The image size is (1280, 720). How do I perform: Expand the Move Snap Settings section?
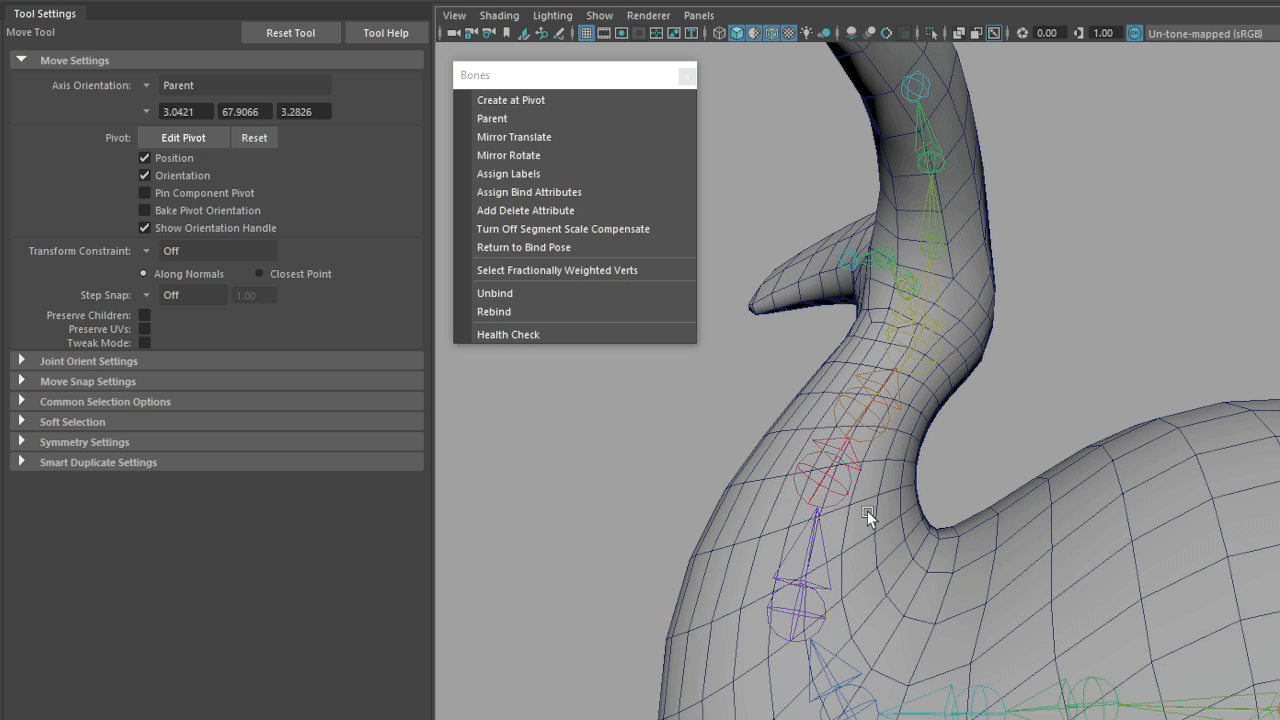tap(22, 381)
